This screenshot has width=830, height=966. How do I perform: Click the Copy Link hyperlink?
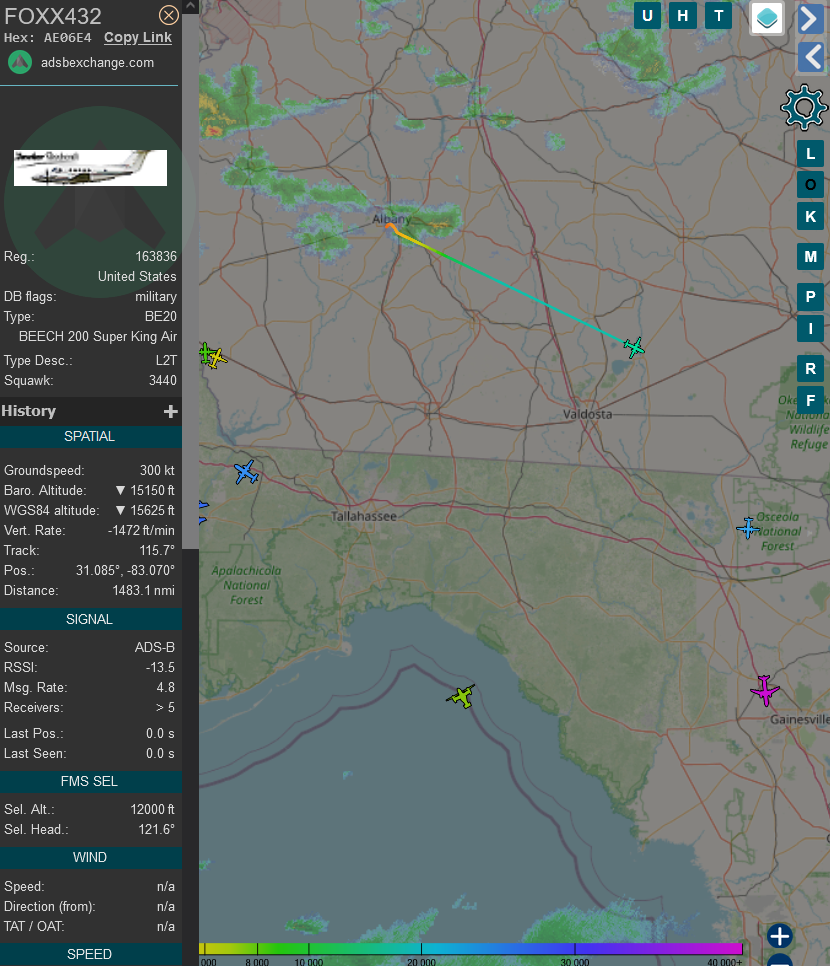pos(137,38)
